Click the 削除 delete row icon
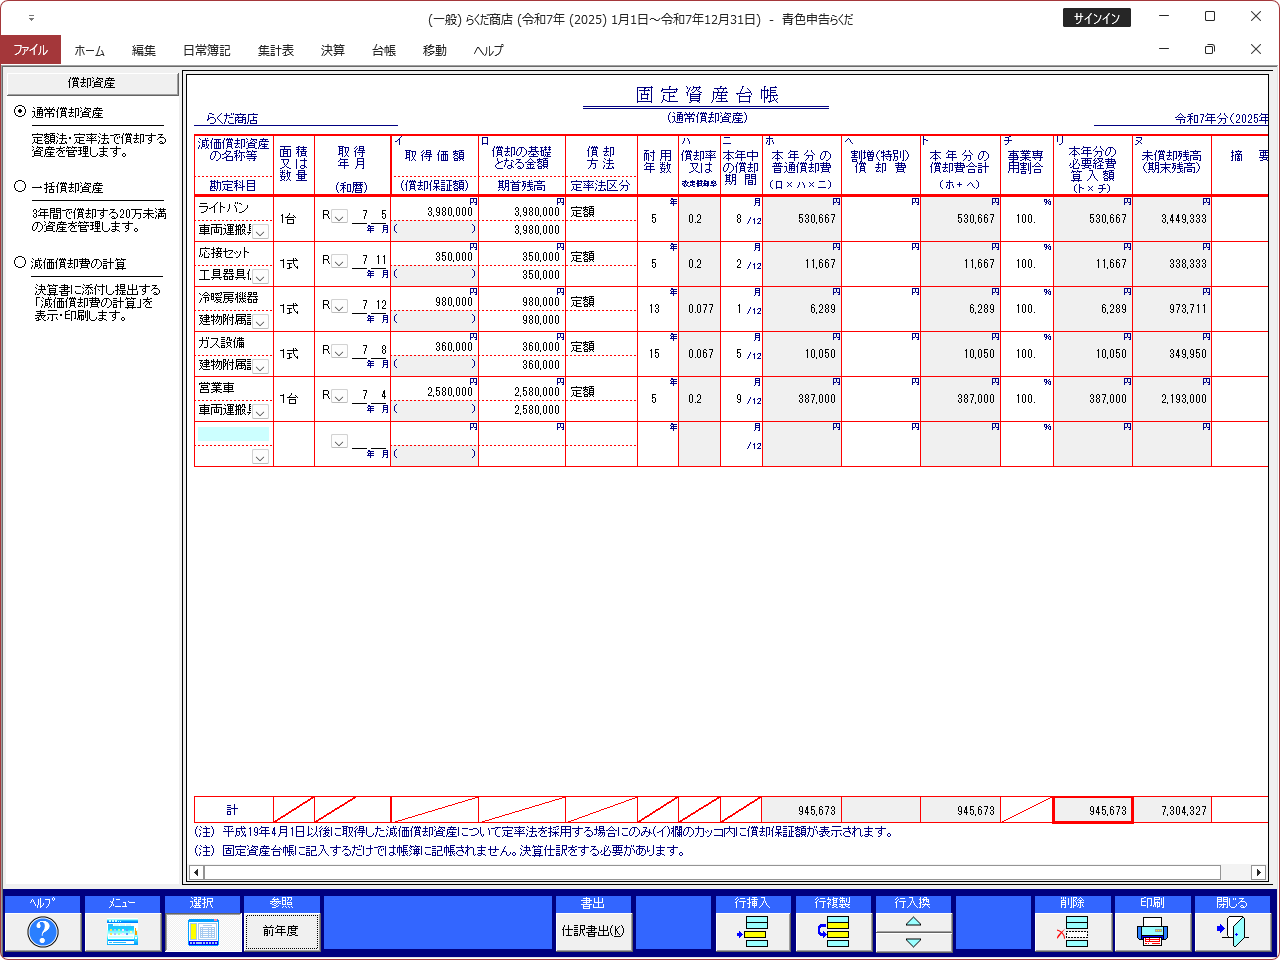 tap(1072, 931)
